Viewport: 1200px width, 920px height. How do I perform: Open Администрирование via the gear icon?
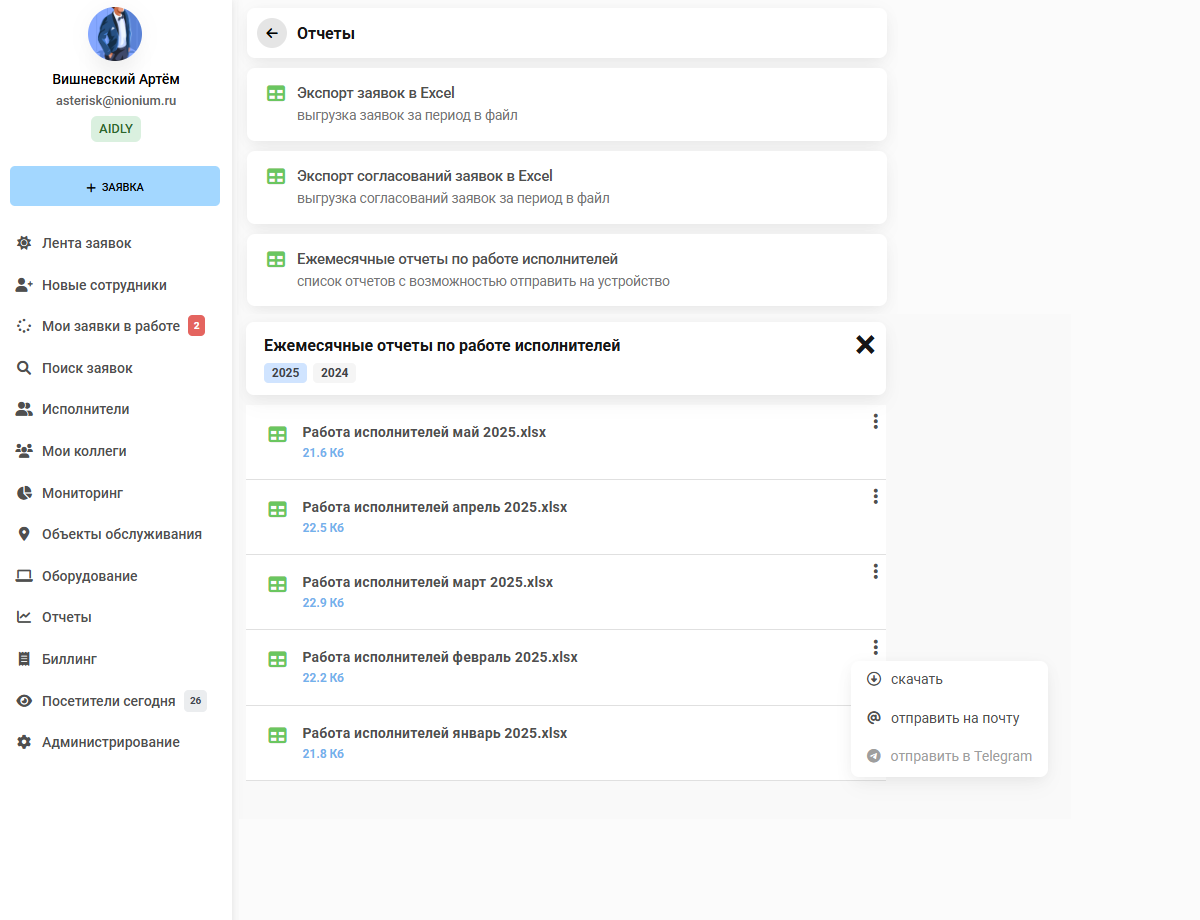click(x=24, y=742)
